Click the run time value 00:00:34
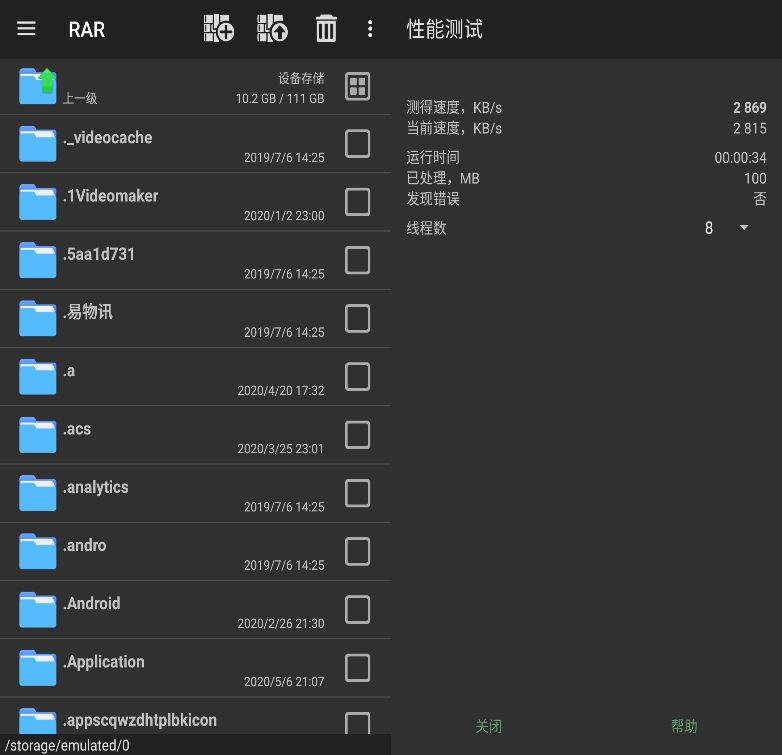 click(x=741, y=158)
